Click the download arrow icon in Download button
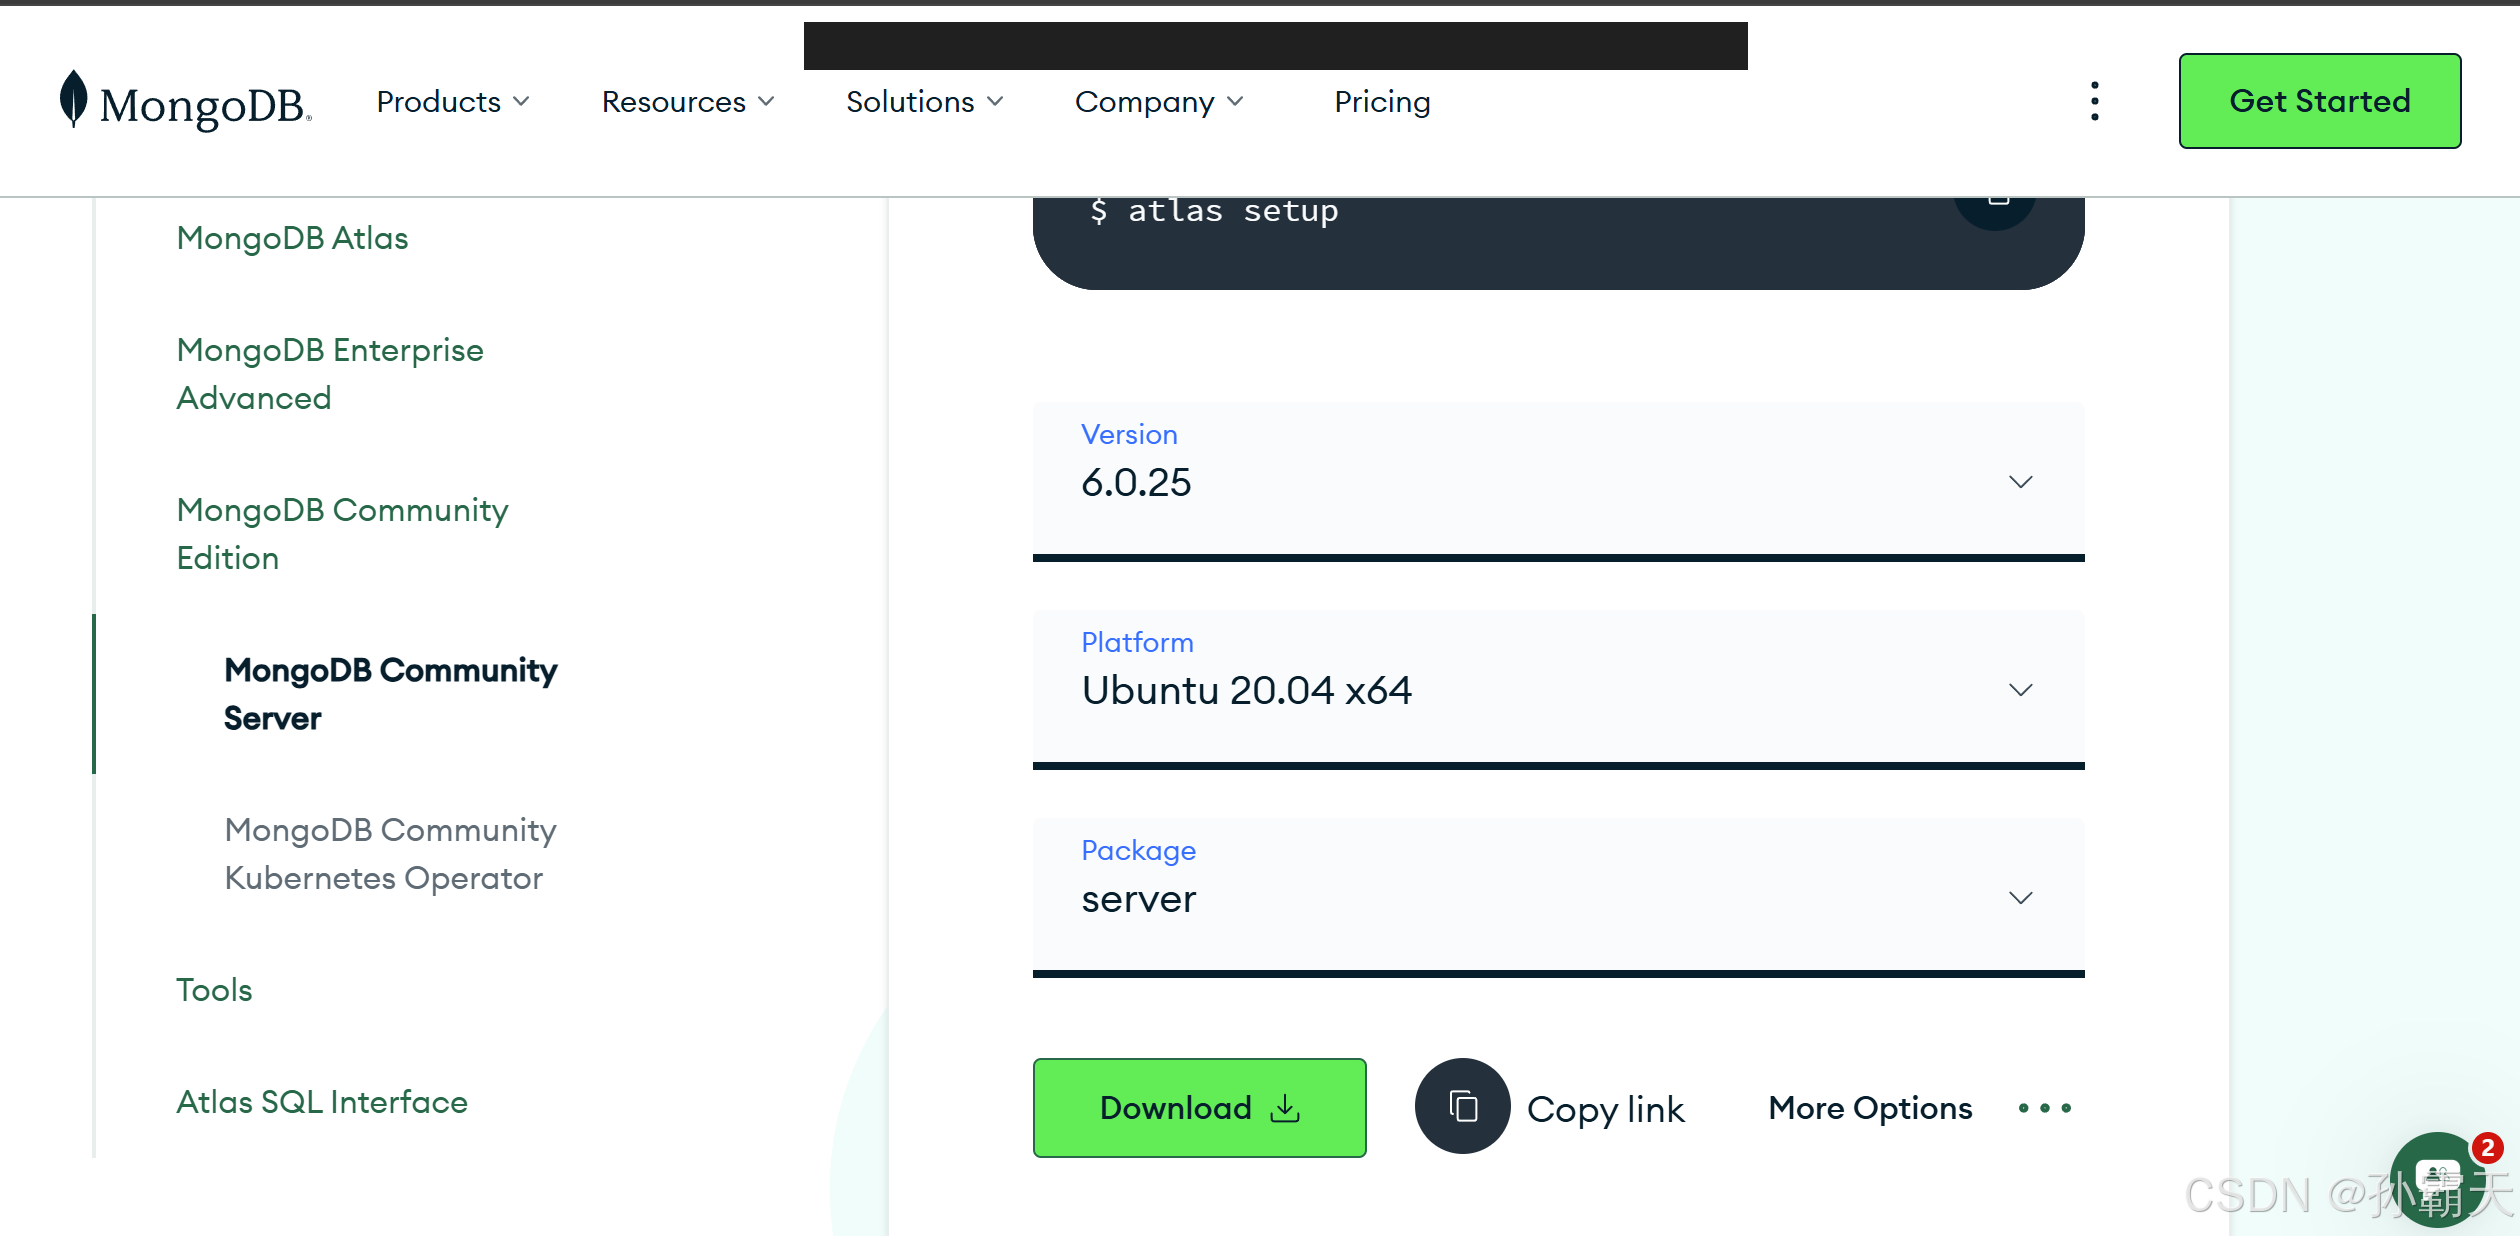Viewport: 2520px width, 1236px height. pyautogui.click(x=1285, y=1108)
